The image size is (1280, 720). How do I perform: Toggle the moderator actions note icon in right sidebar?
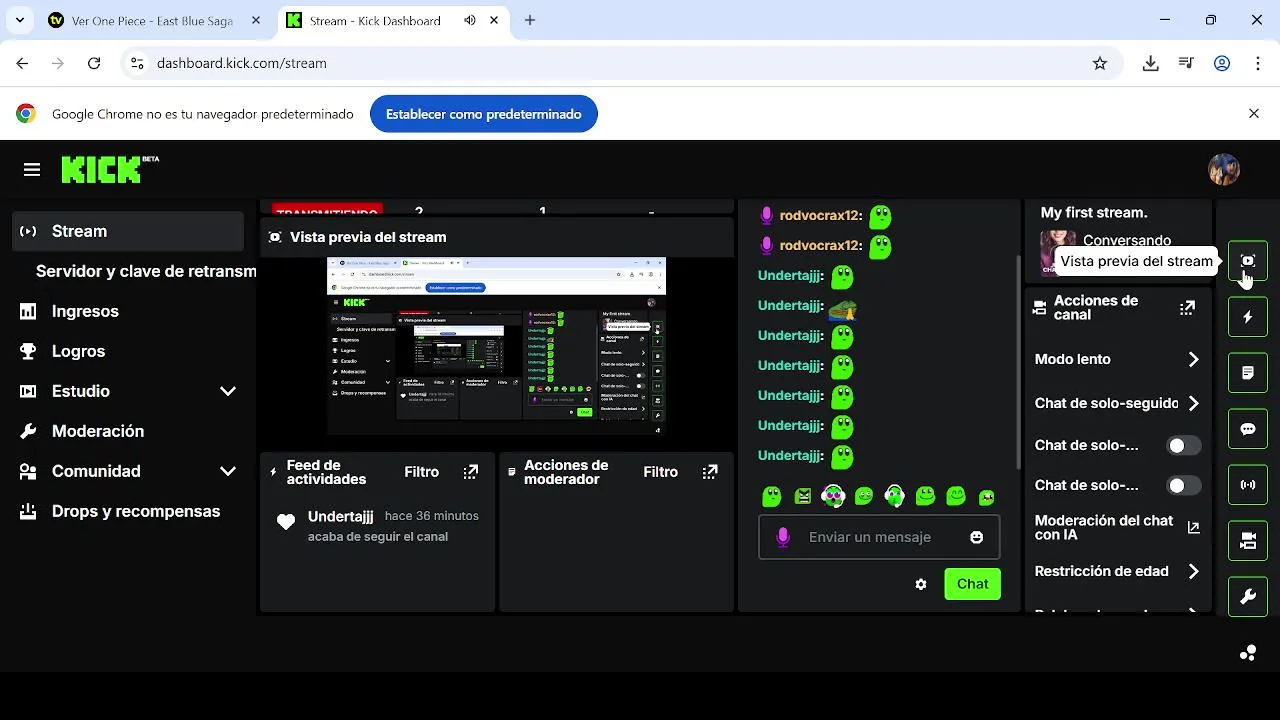pyautogui.click(x=1248, y=373)
